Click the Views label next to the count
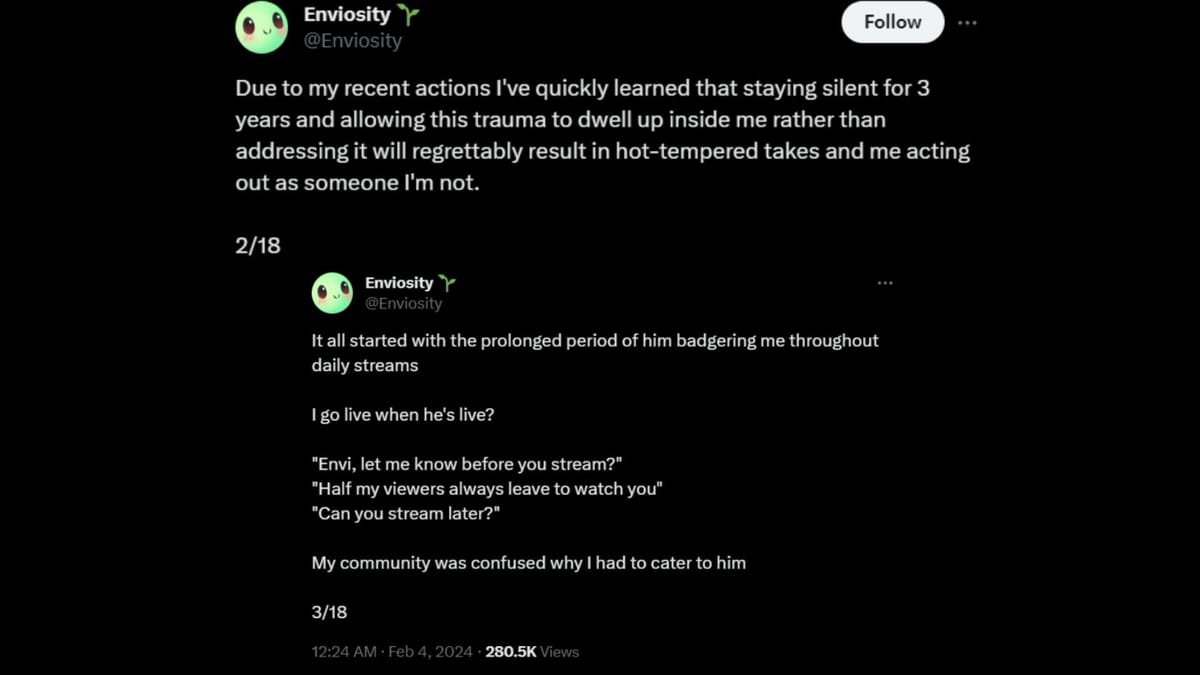The height and width of the screenshot is (675, 1200). tap(558, 651)
